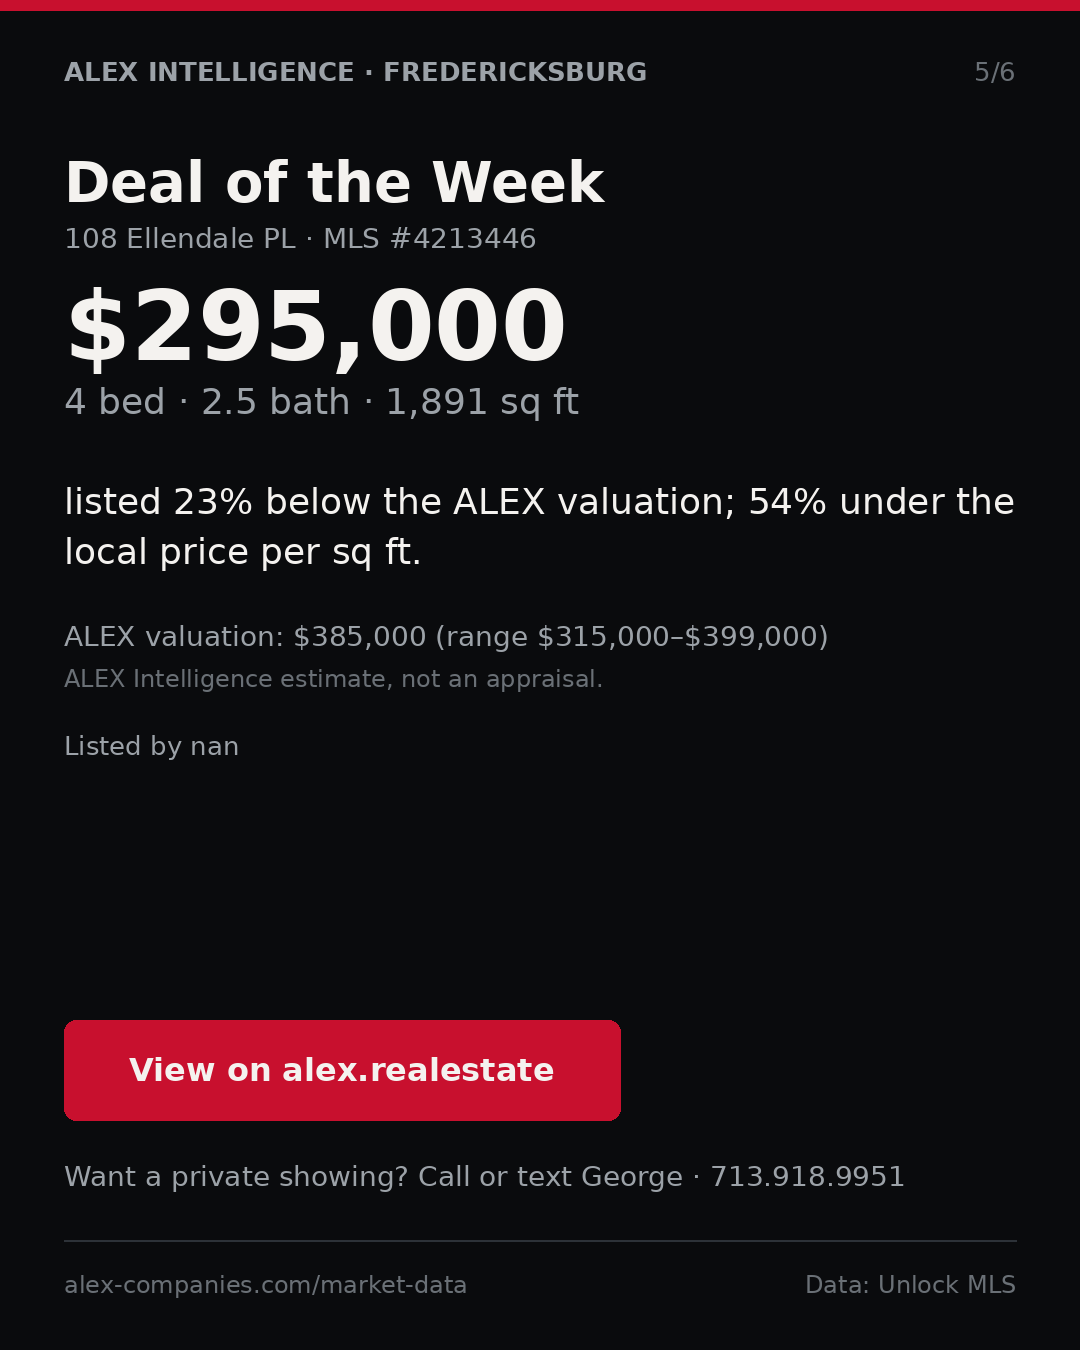Click the local price per sq ft line
The width and height of the screenshot is (1080, 1350).
pos(243,552)
